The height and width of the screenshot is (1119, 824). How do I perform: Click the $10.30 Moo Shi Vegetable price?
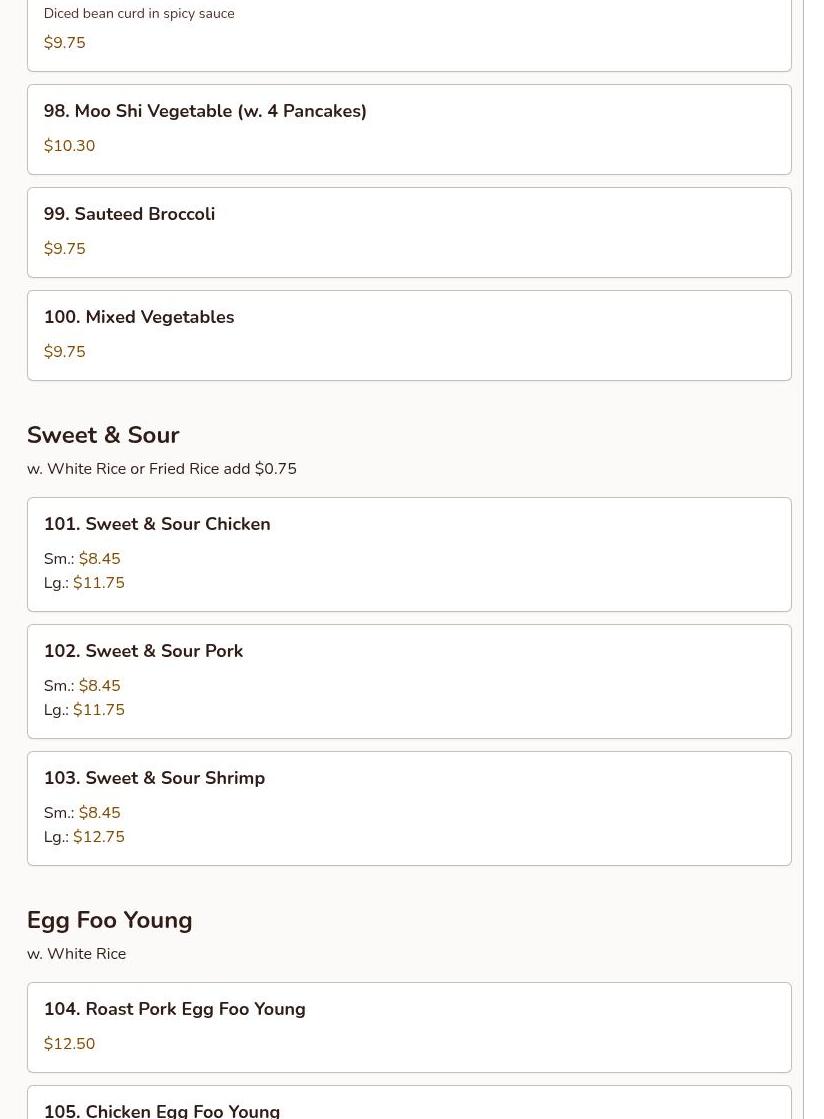coord(69,146)
